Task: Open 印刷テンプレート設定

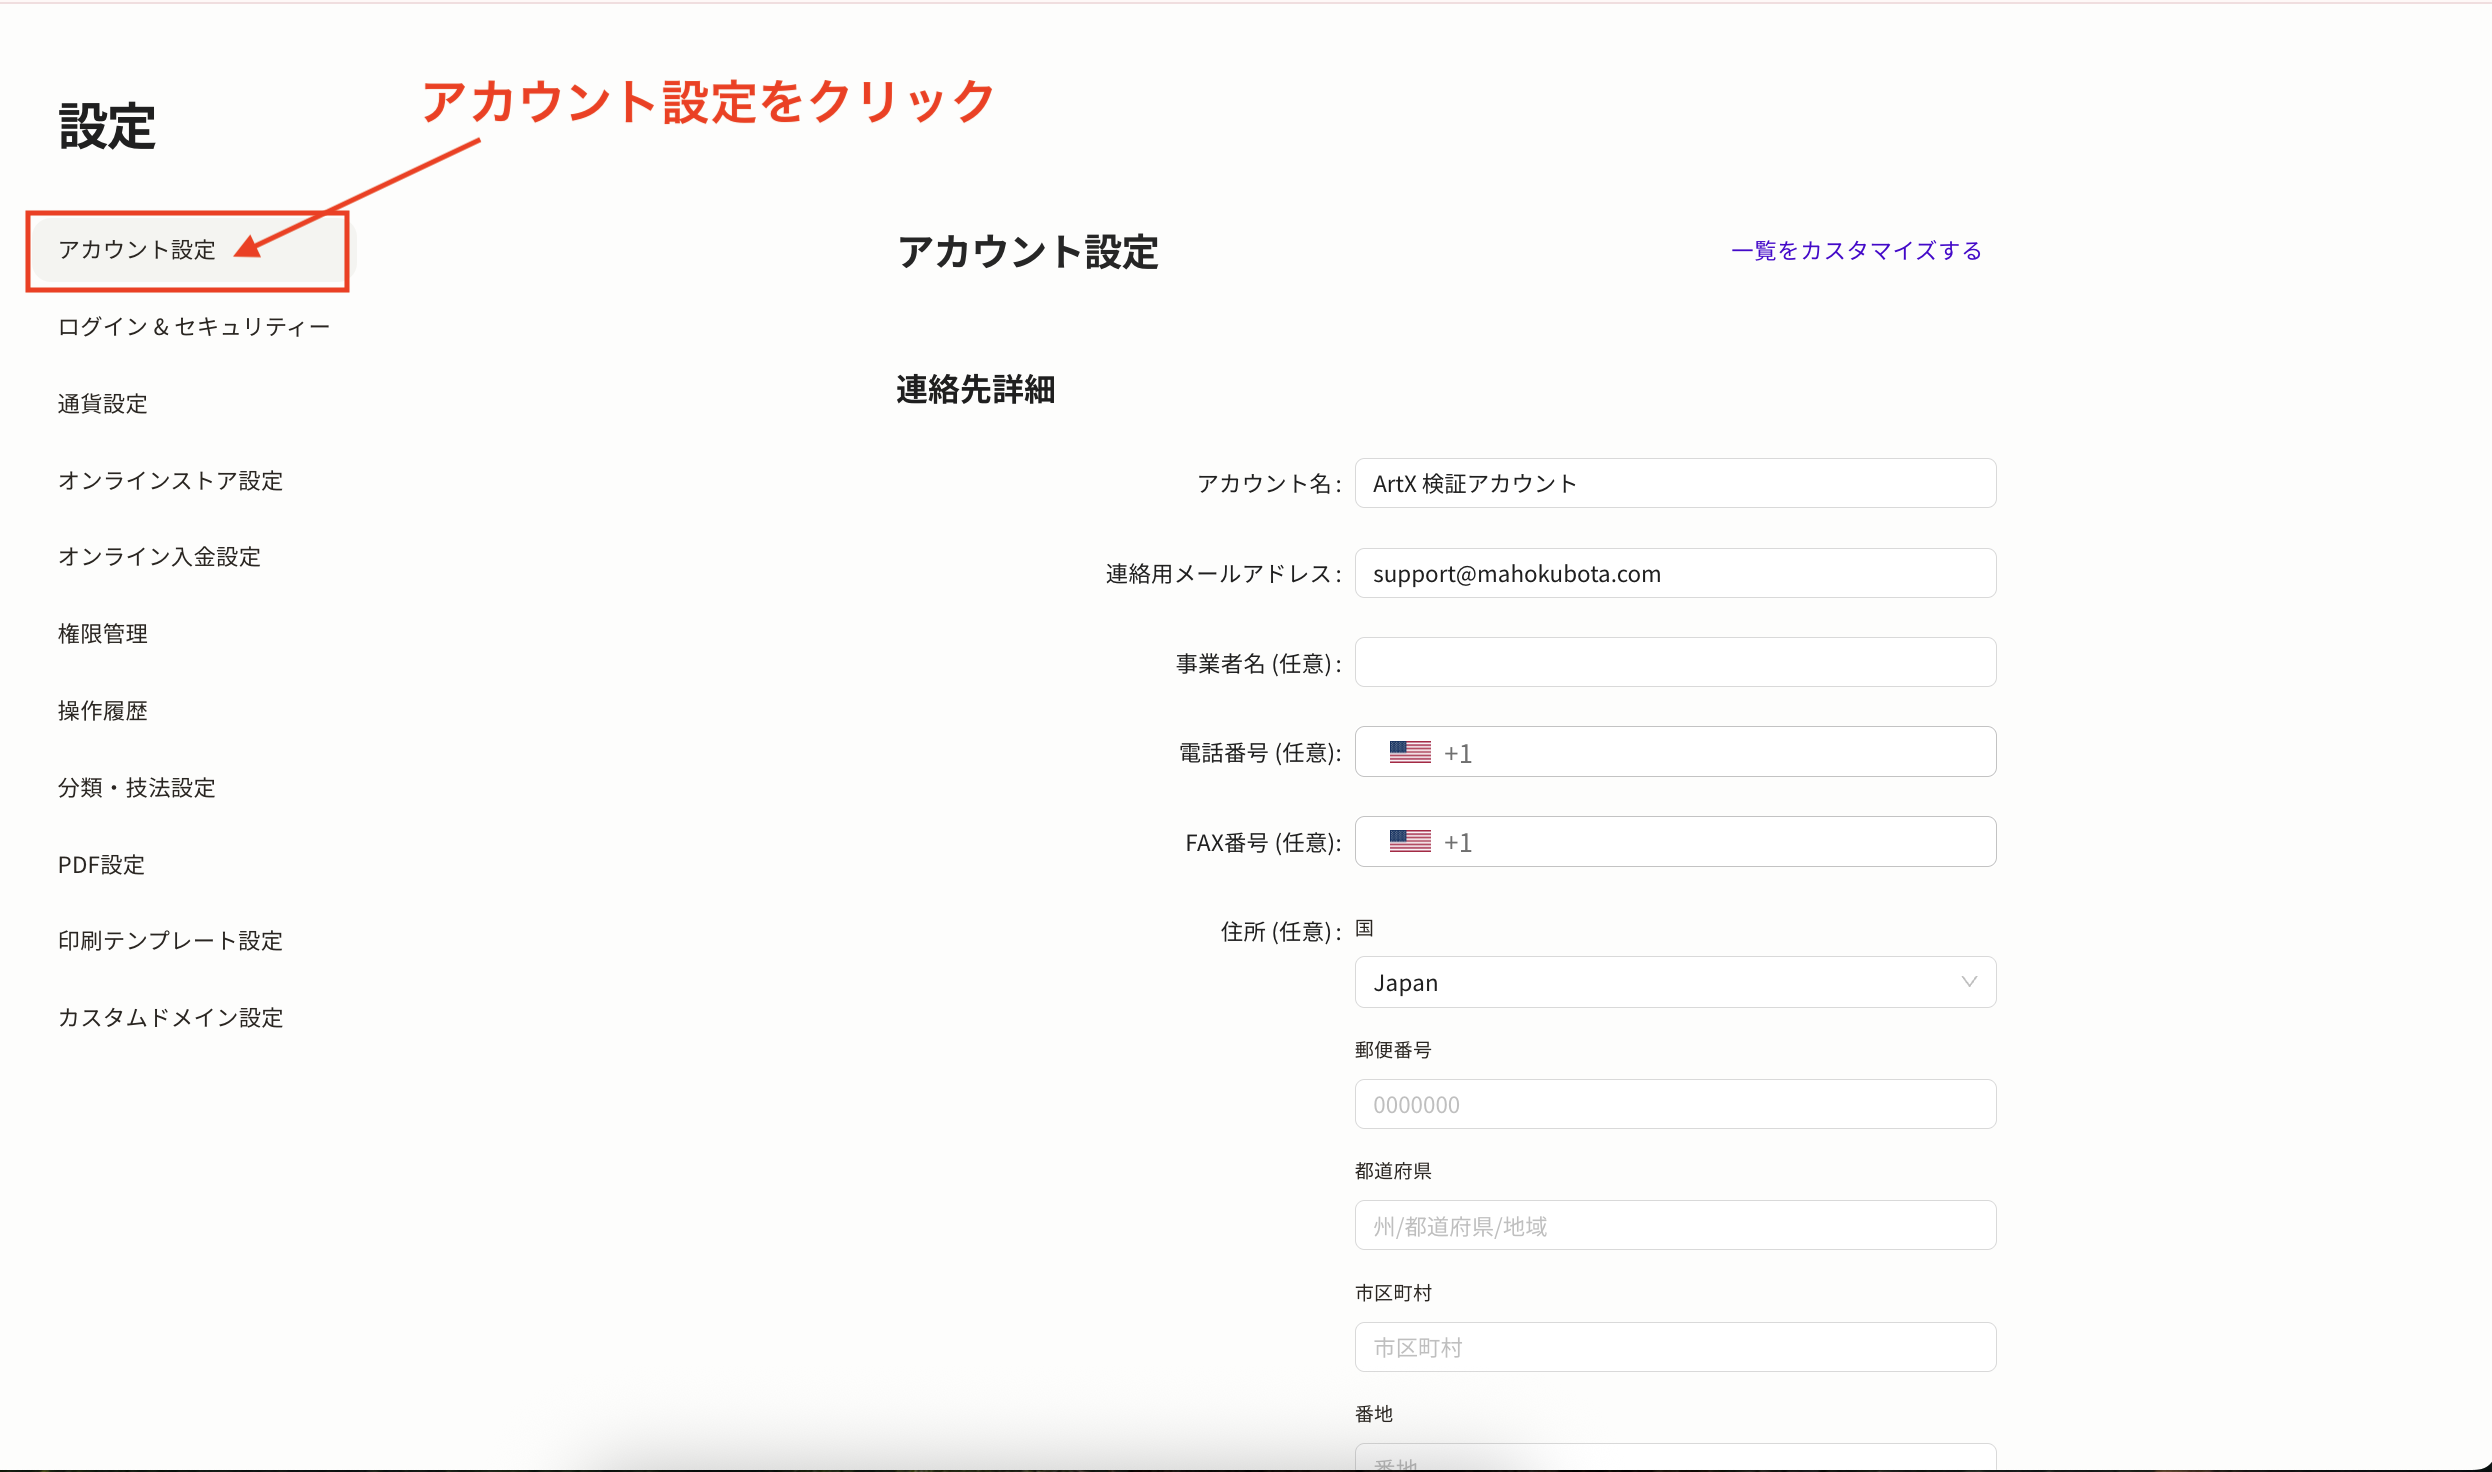Action: click(x=170, y=941)
